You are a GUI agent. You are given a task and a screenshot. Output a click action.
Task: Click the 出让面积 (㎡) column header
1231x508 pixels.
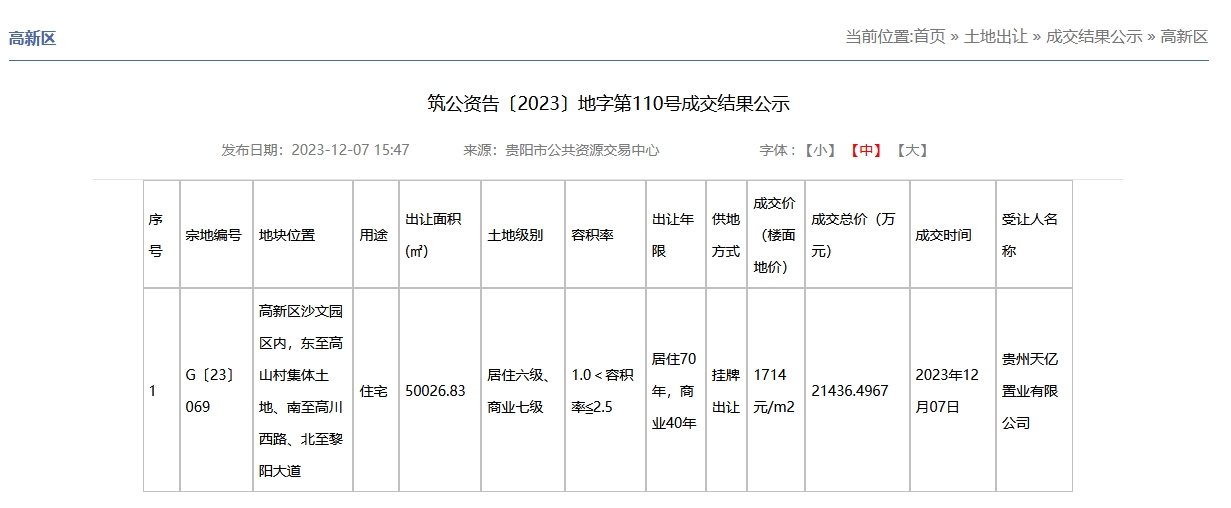433,236
